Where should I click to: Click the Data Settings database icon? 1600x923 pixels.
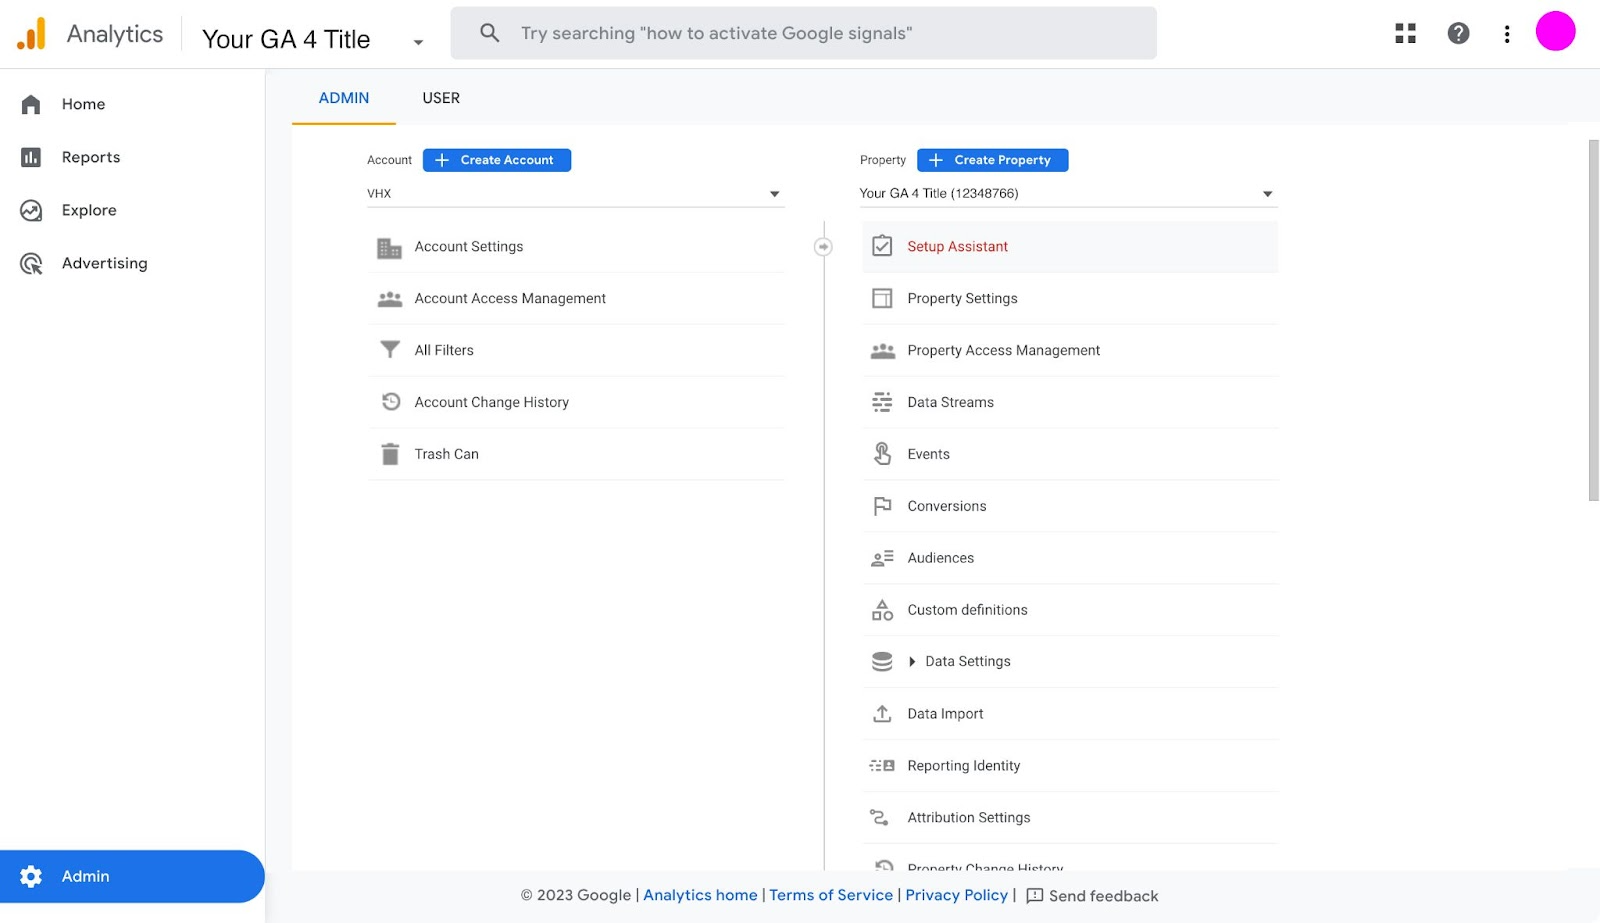882,662
